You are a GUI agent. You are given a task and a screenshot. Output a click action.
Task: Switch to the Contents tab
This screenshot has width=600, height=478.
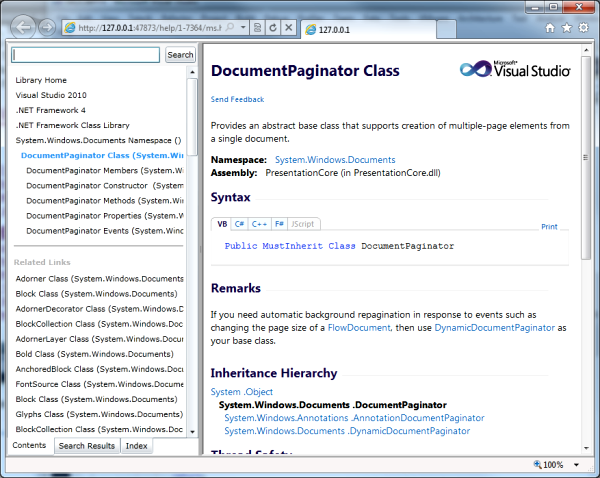(29, 445)
